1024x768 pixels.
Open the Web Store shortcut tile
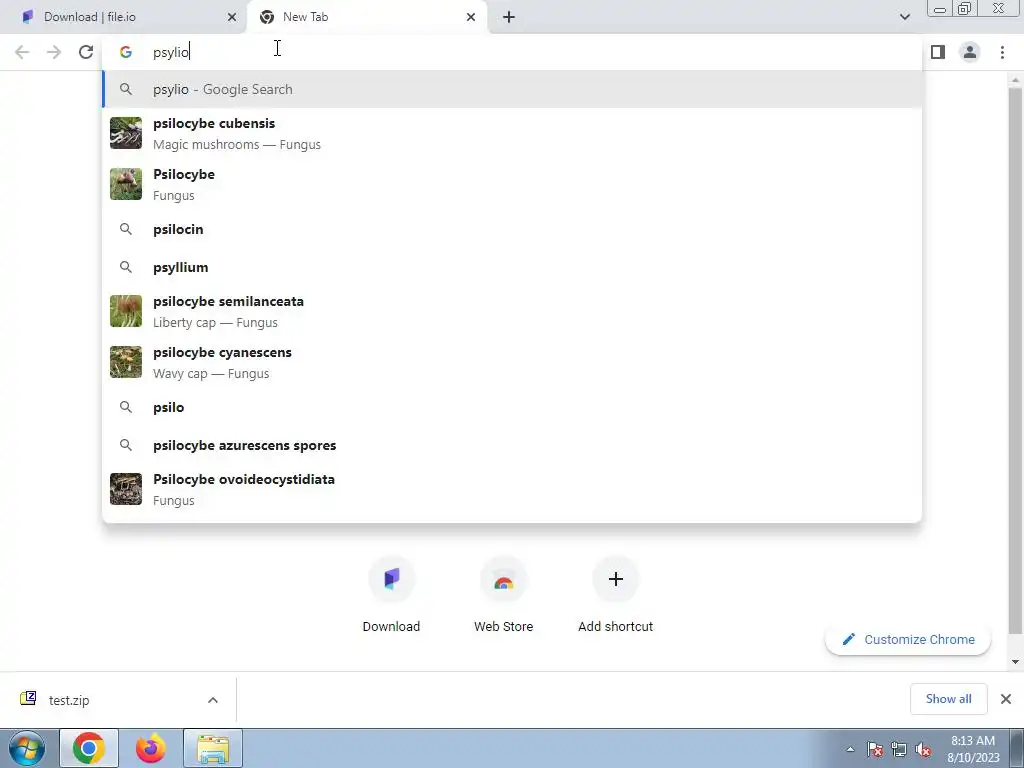(504, 595)
